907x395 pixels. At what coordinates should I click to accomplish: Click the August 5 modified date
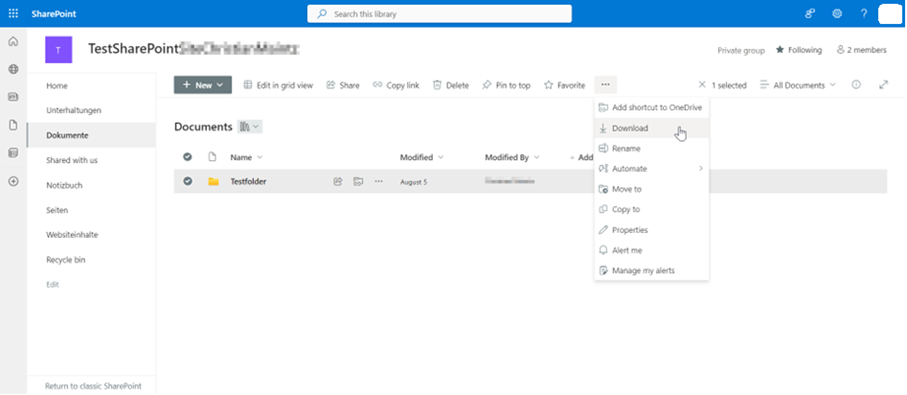click(x=414, y=182)
